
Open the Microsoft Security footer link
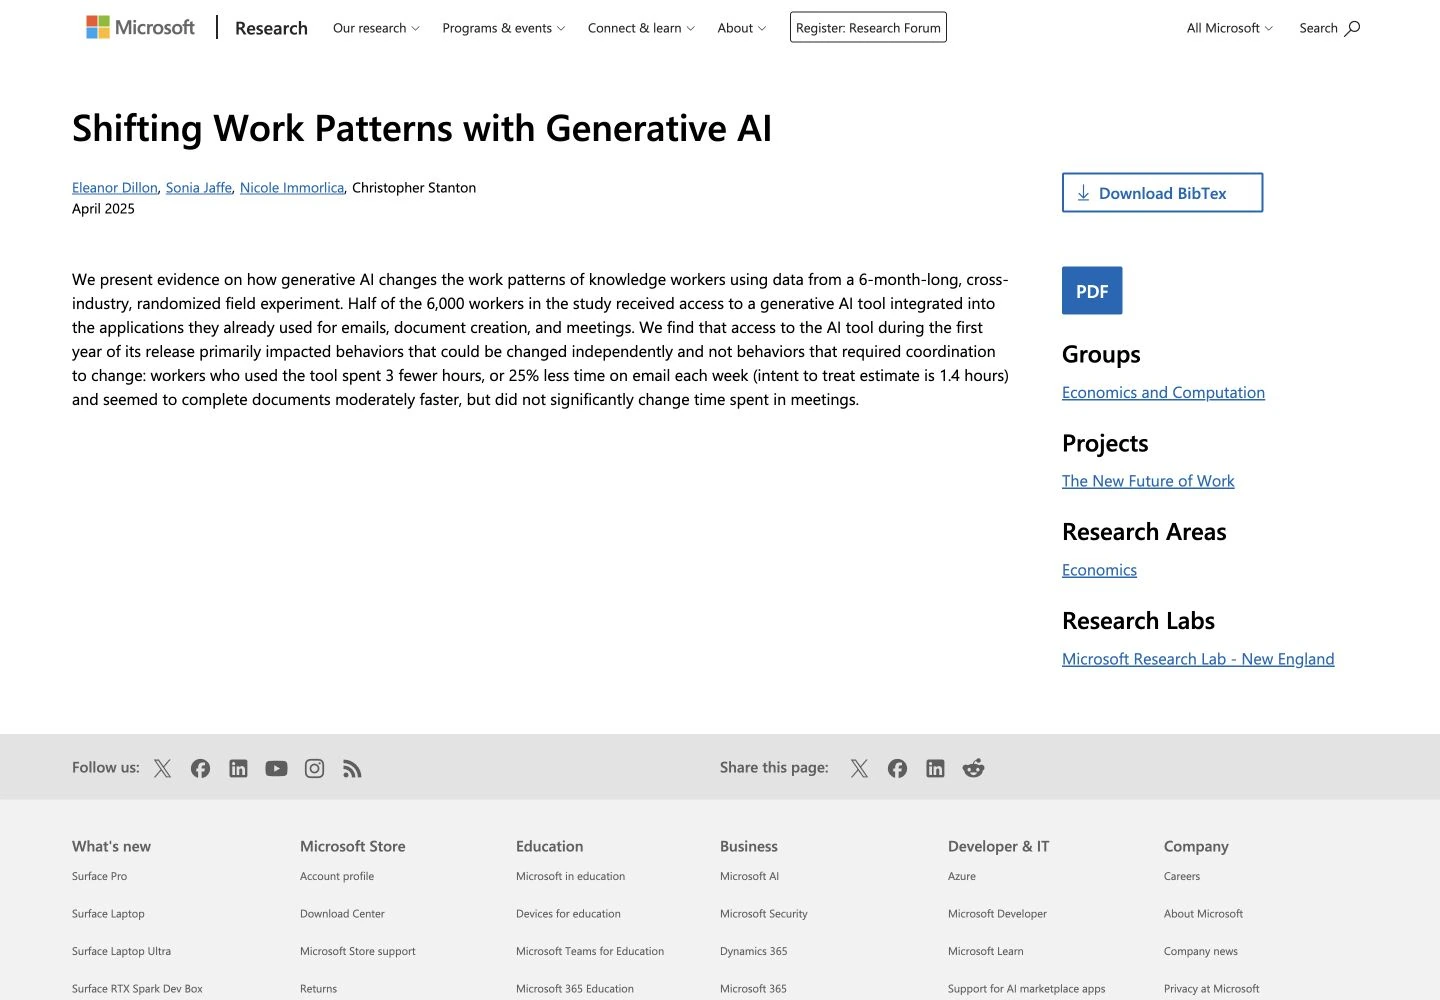pos(764,914)
